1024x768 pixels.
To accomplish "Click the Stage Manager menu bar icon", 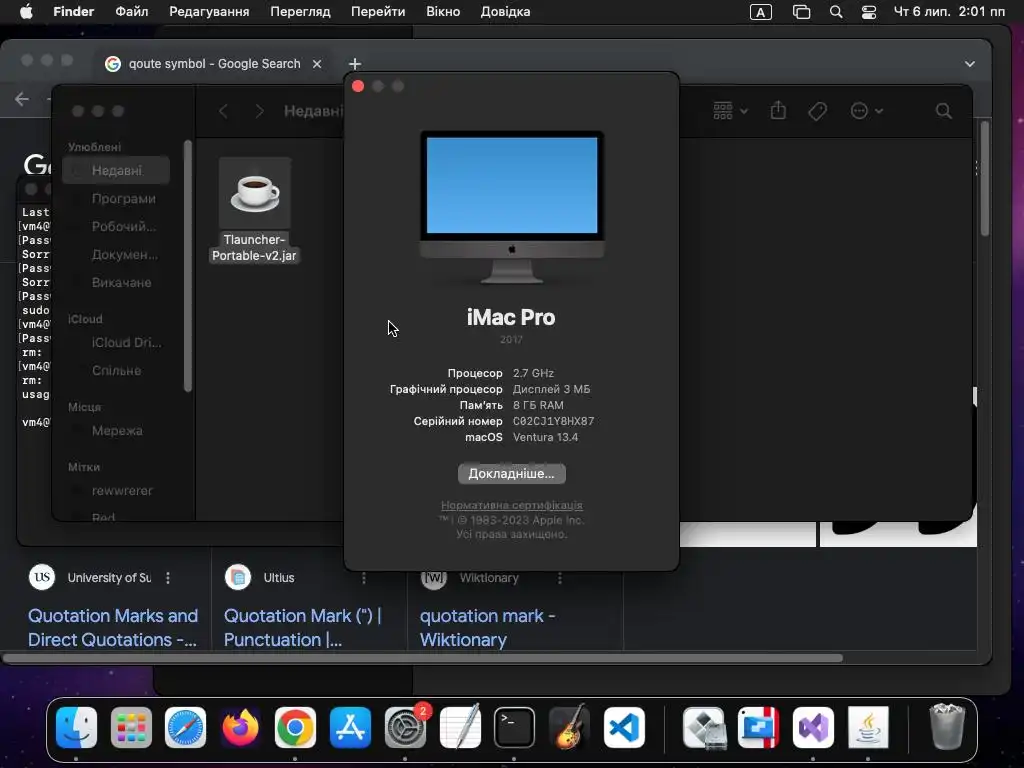I will tap(801, 12).
